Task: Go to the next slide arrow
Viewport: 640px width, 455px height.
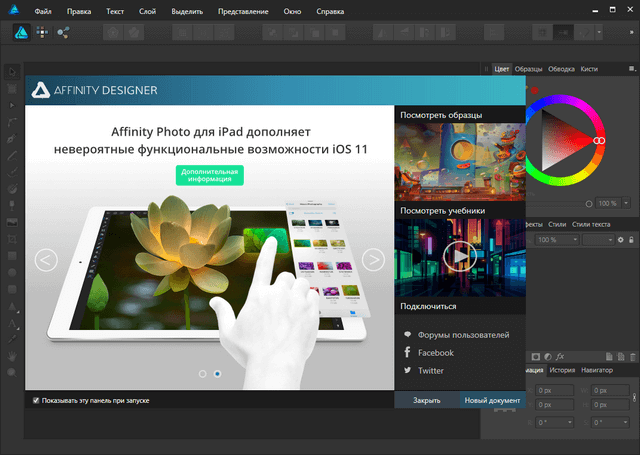Action: coord(373,260)
